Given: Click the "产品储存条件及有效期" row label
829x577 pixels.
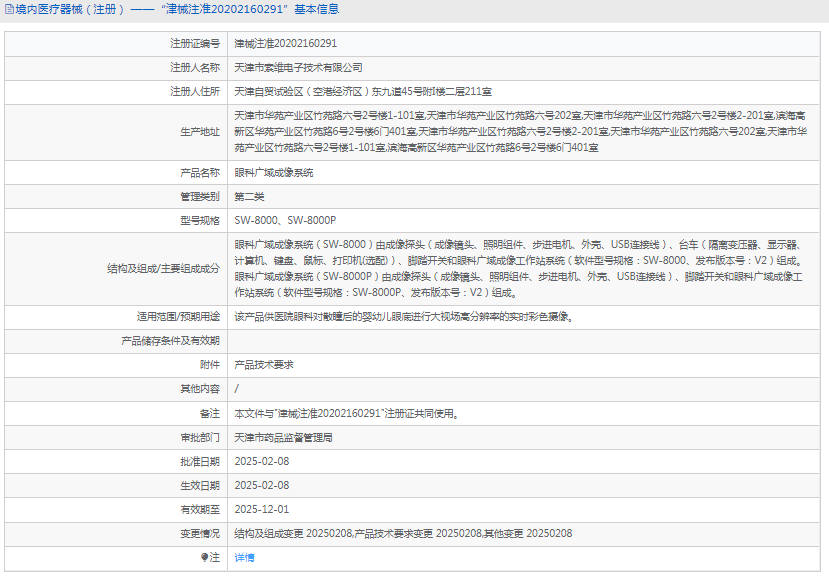Looking at the screenshot, I should click(x=170, y=341).
